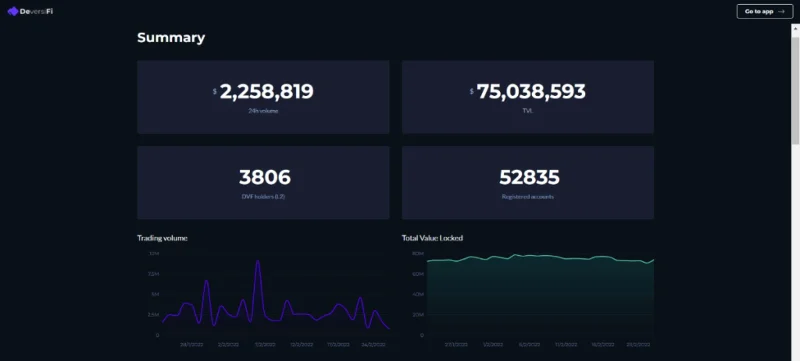
Task: Click the 28/1/2022 date on the trading chart
Action: click(x=191, y=345)
